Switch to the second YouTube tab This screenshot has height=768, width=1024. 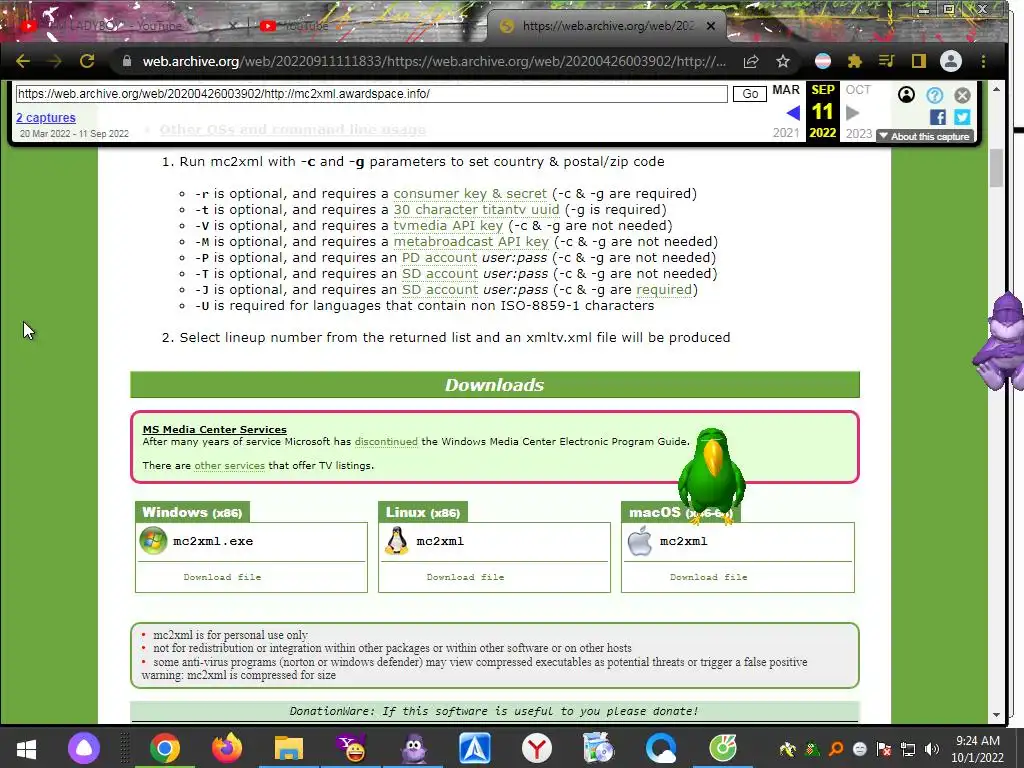click(366, 26)
